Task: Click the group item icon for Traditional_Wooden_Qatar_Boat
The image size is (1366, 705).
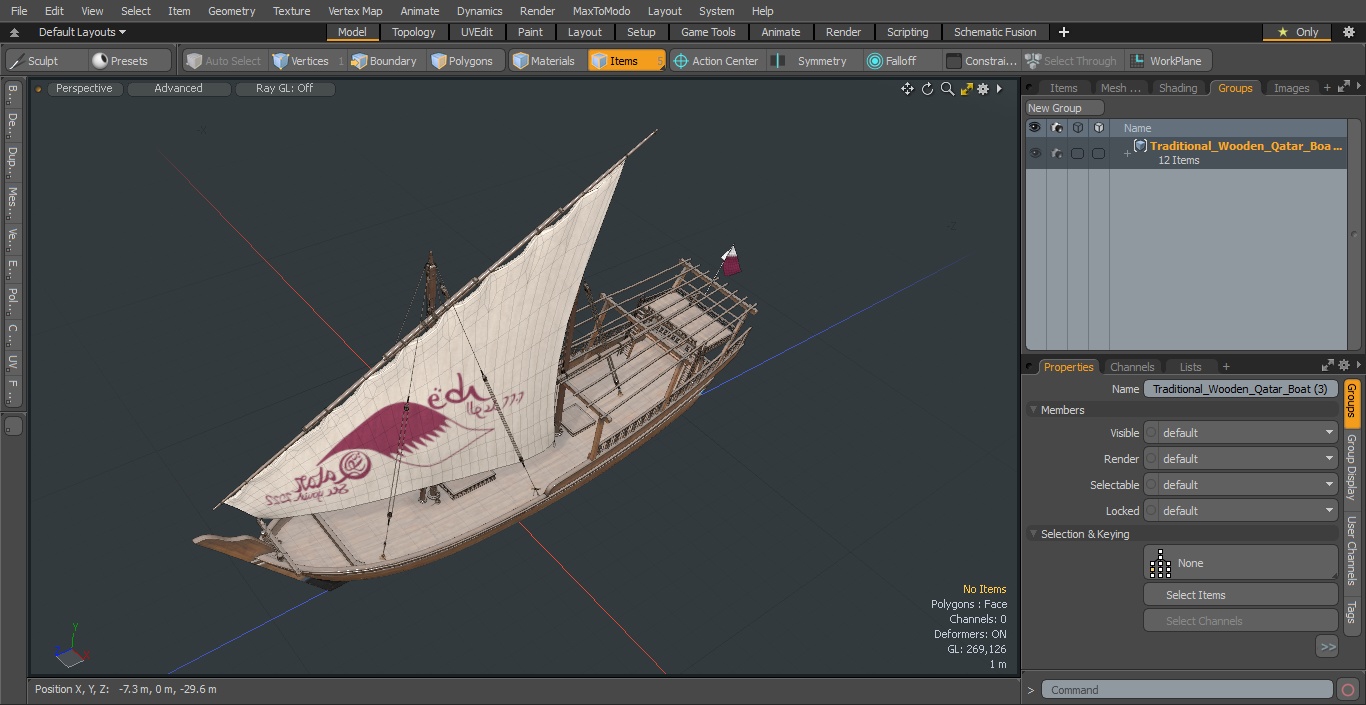Action: tap(1140, 146)
